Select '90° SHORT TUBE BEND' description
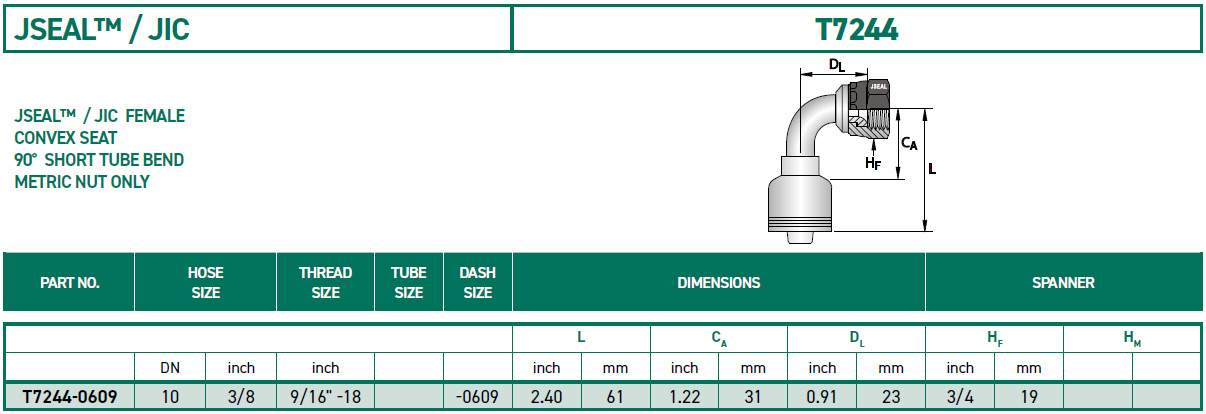 click(99, 160)
